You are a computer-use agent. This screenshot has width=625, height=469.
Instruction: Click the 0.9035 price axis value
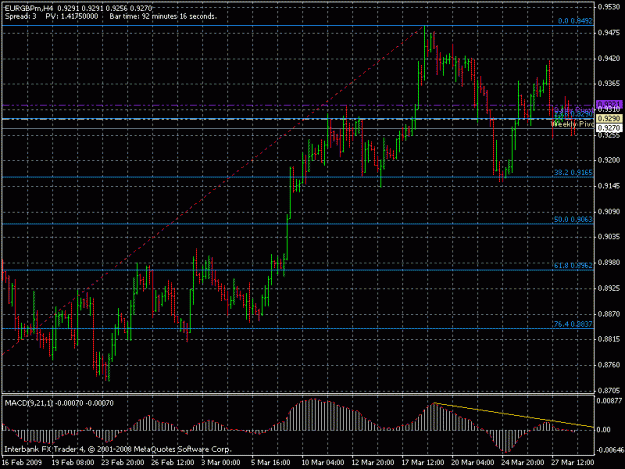[609, 237]
